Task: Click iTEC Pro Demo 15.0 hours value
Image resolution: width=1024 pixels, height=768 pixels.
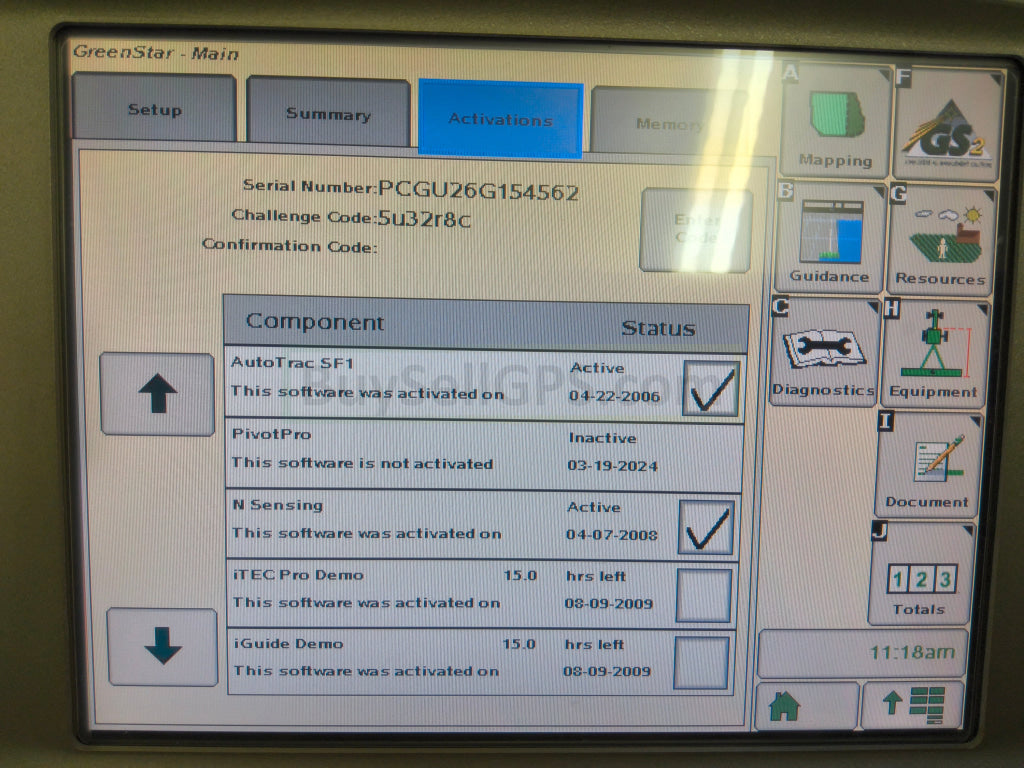Action: pyautogui.click(x=520, y=575)
